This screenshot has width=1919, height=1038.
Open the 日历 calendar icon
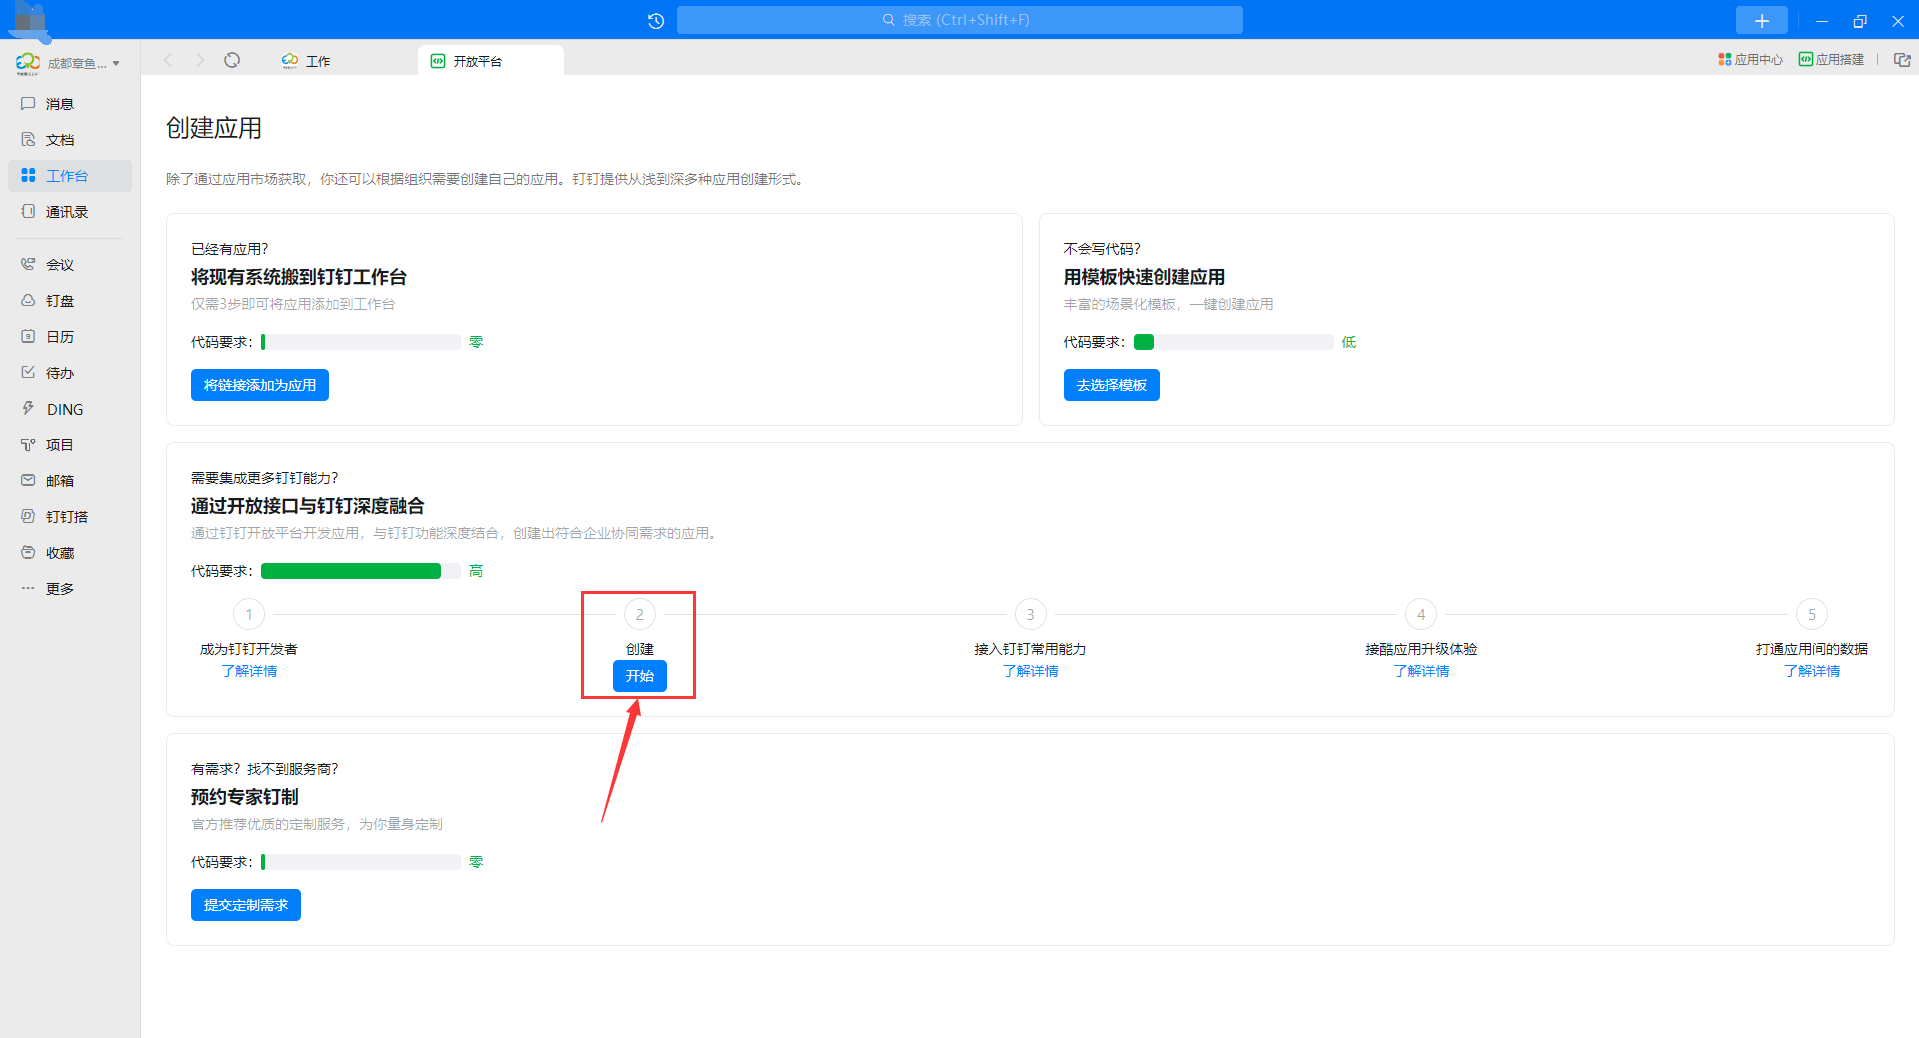point(28,336)
